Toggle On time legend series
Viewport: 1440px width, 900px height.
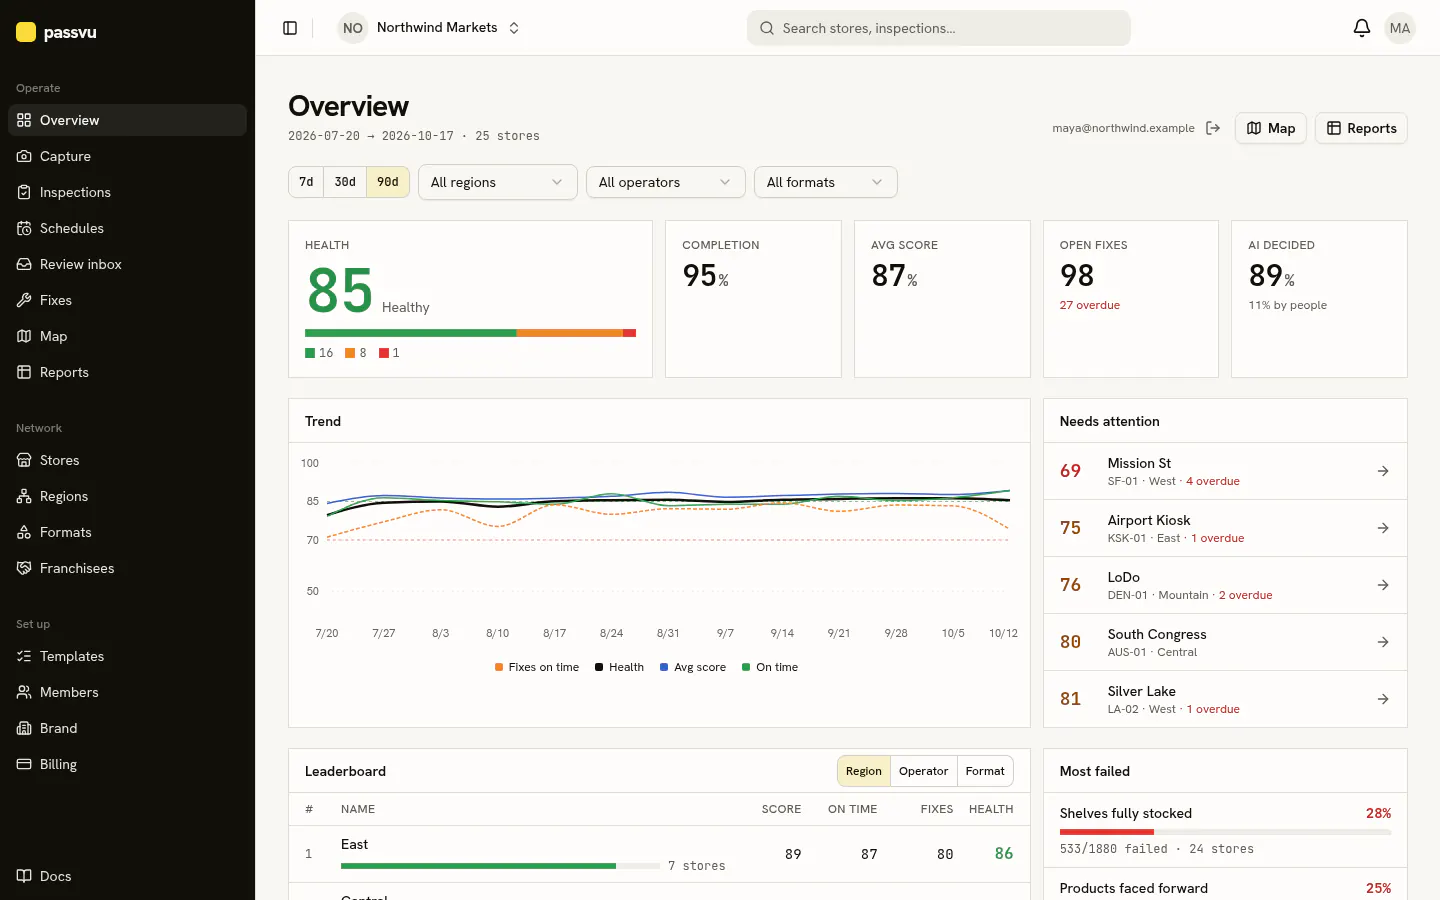pyautogui.click(x=770, y=667)
